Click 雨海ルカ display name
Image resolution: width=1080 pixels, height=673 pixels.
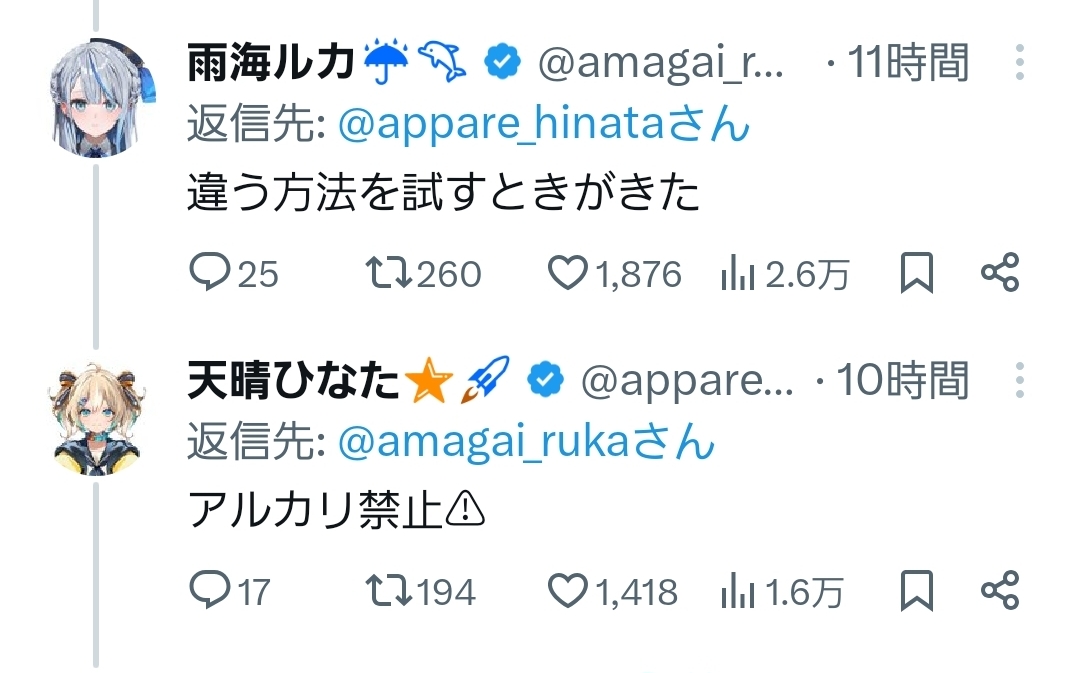271,63
